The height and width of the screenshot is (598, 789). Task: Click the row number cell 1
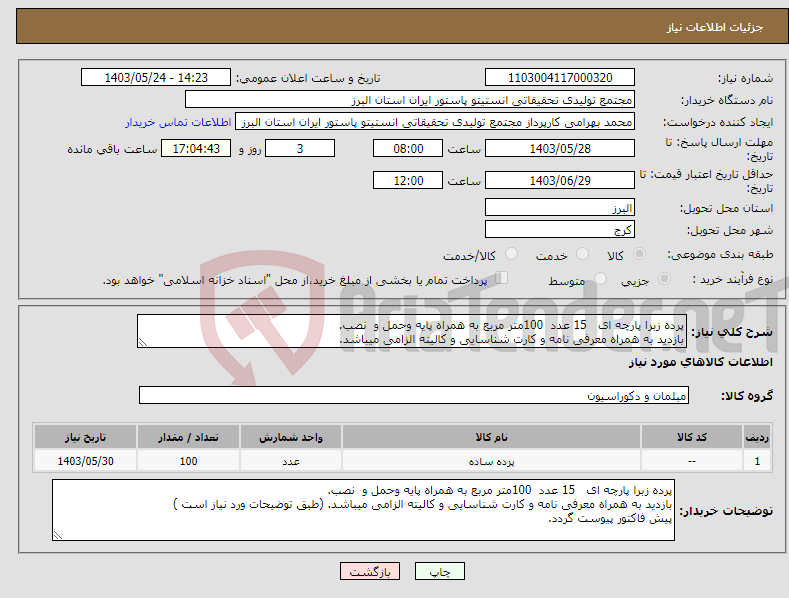[757, 461]
